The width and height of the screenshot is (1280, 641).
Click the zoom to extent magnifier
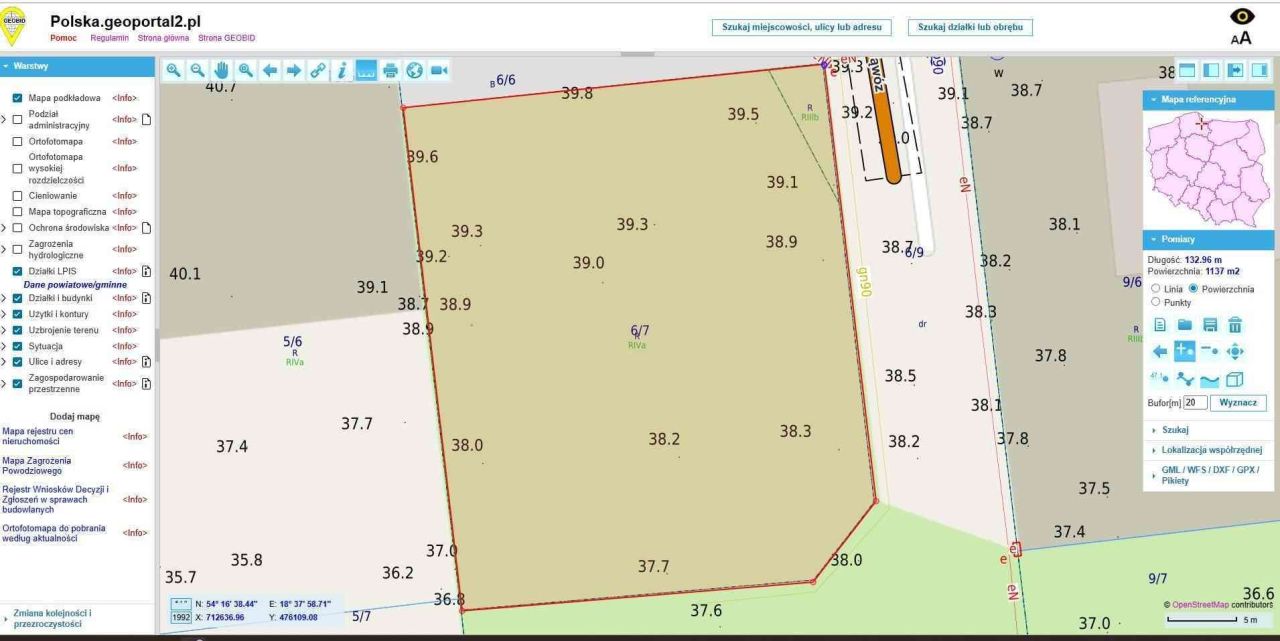point(246,70)
